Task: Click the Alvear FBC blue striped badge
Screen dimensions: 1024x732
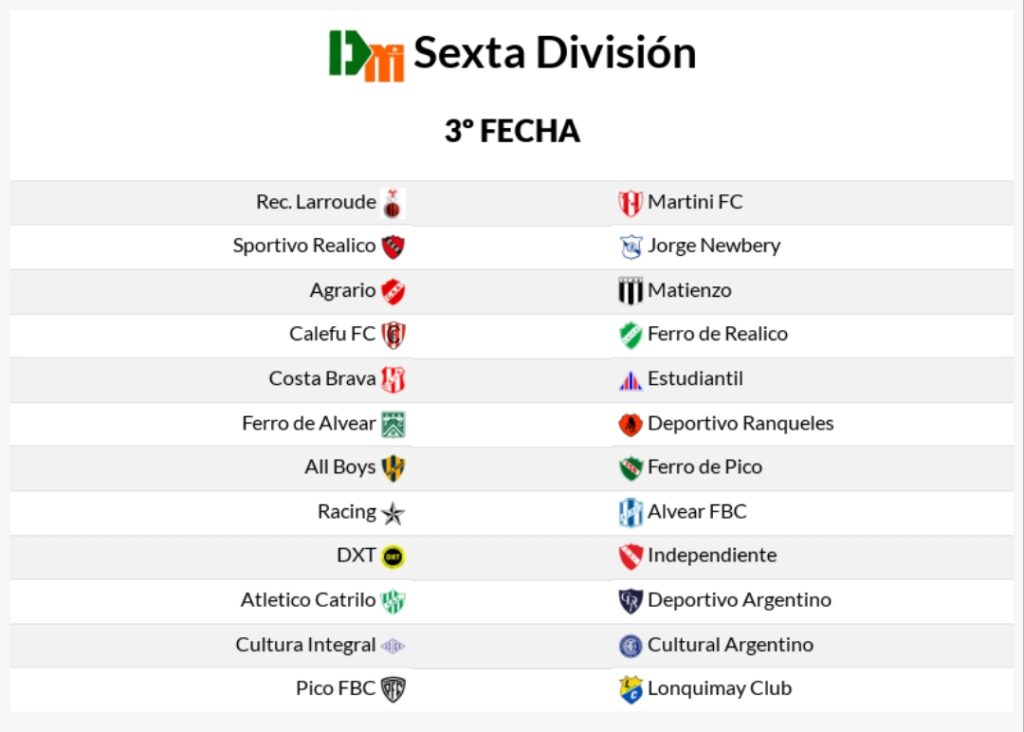Action: tap(630, 513)
